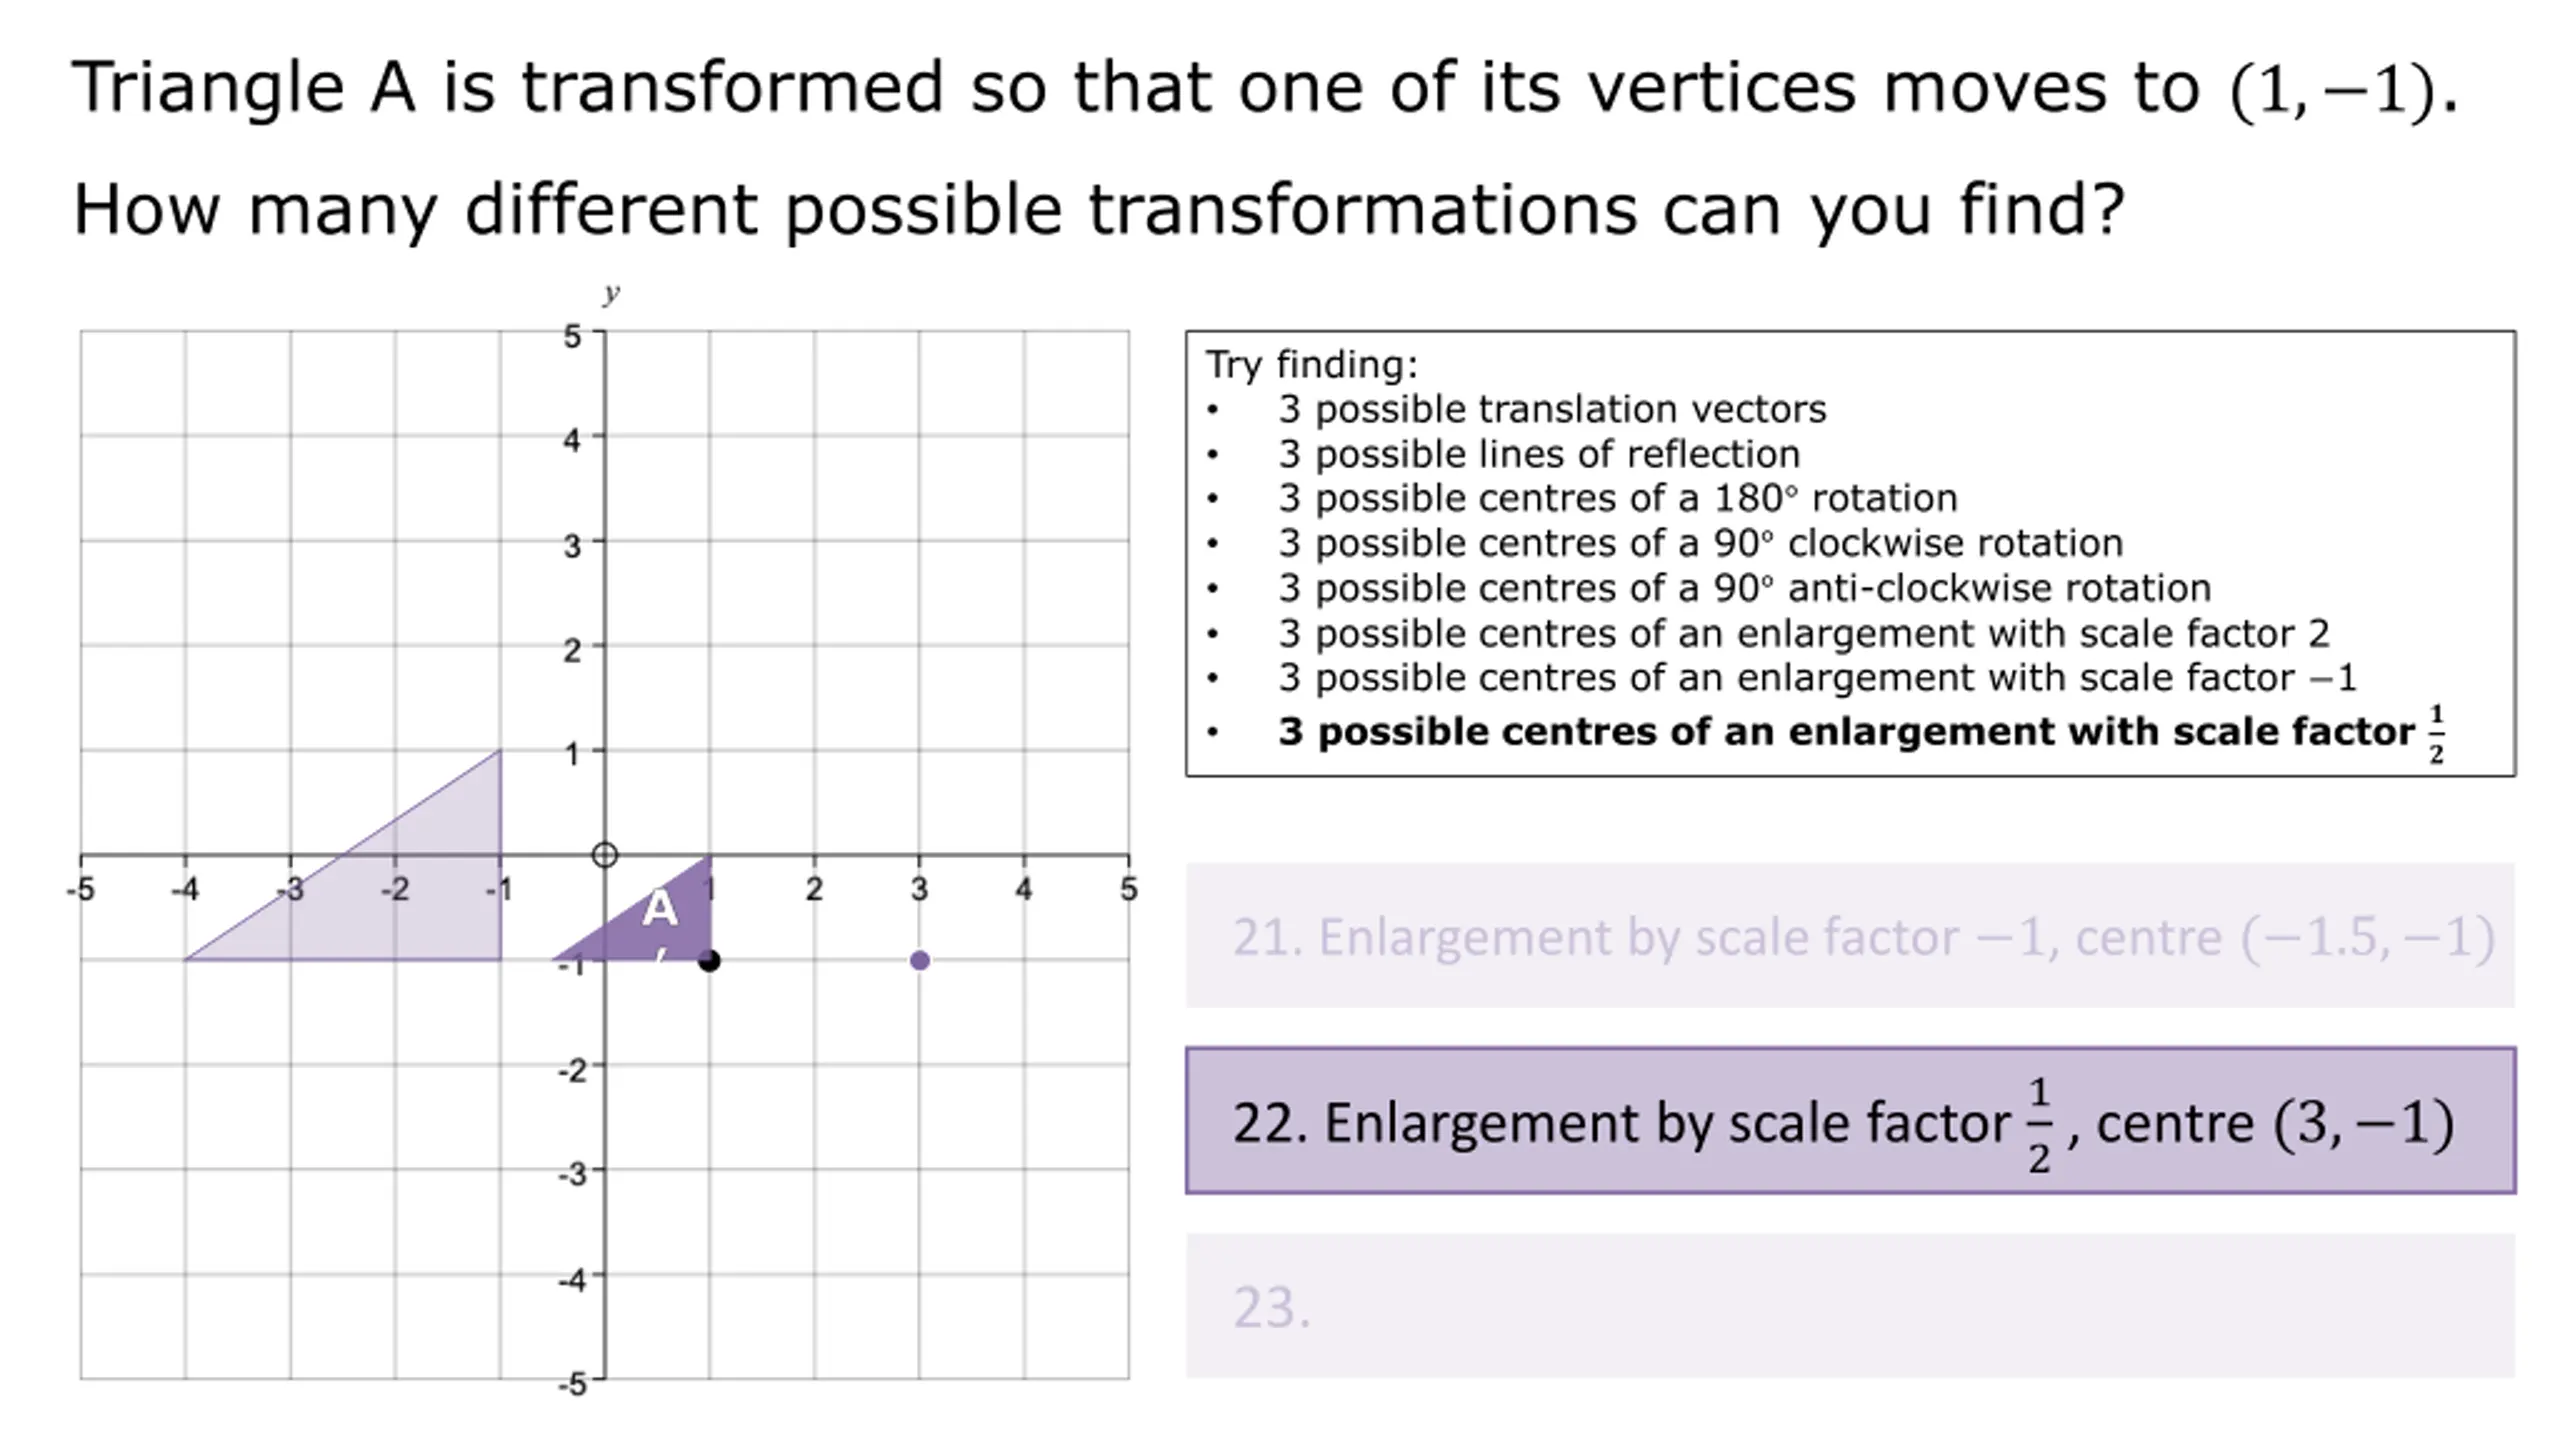Click bullet about enlargement scale factor 2
The height and width of the screenshot is (1440, 2560).
[x=1803, y=633]
